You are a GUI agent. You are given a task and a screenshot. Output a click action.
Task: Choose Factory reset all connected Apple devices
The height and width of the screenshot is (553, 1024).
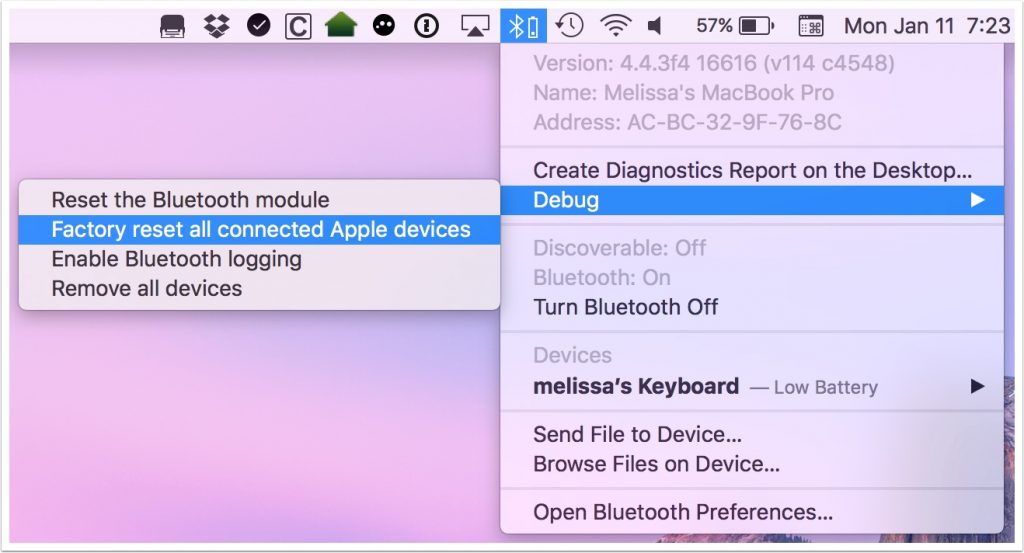click(260, 229)
